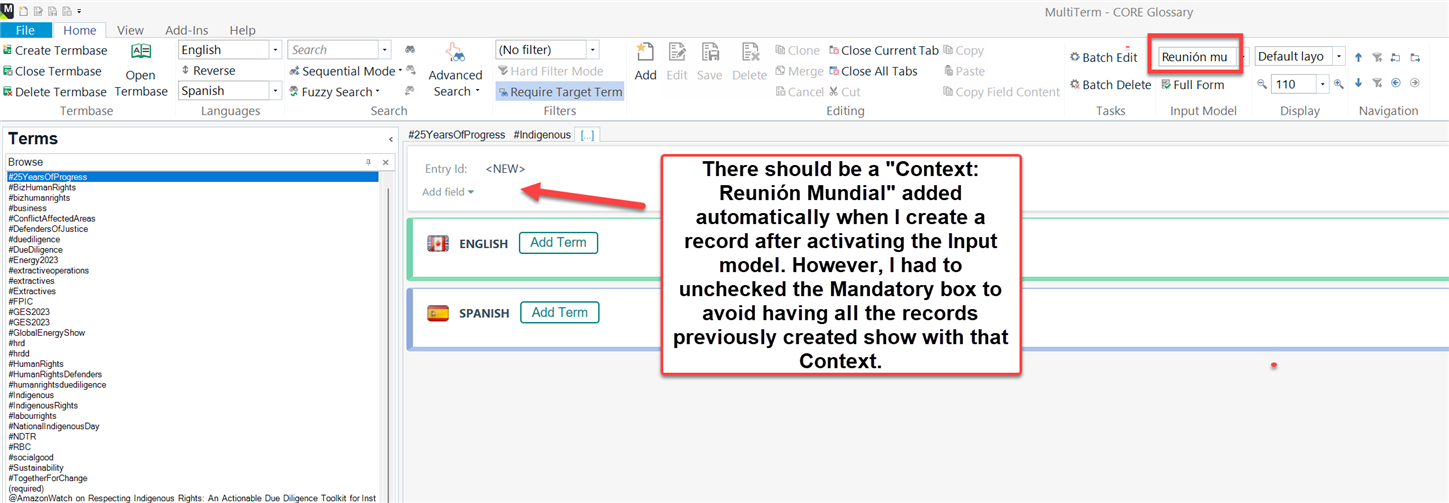Screen dimensions: 1449x503
Task: Switch to the Home ribbon tab
Action: (x=80, y=31)
